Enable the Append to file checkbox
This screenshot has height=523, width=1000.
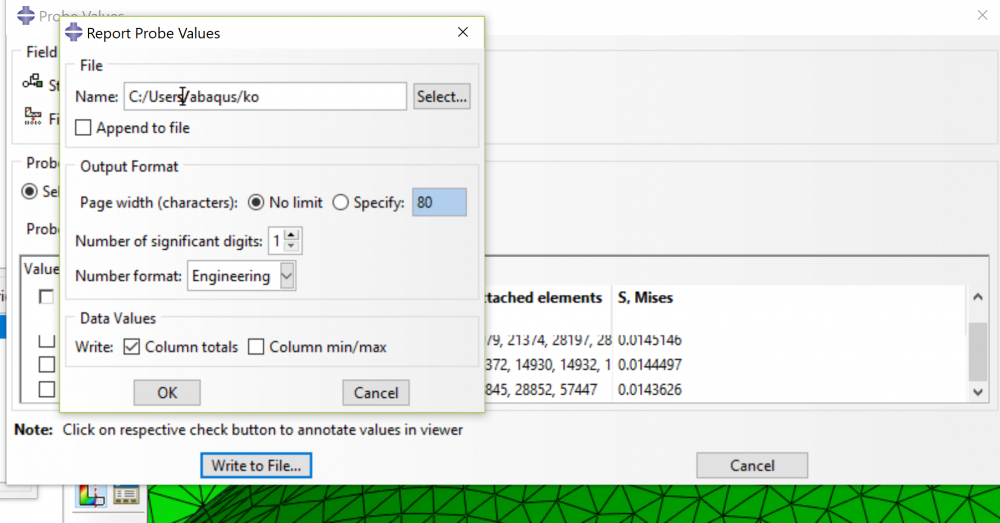click(83, 128)
